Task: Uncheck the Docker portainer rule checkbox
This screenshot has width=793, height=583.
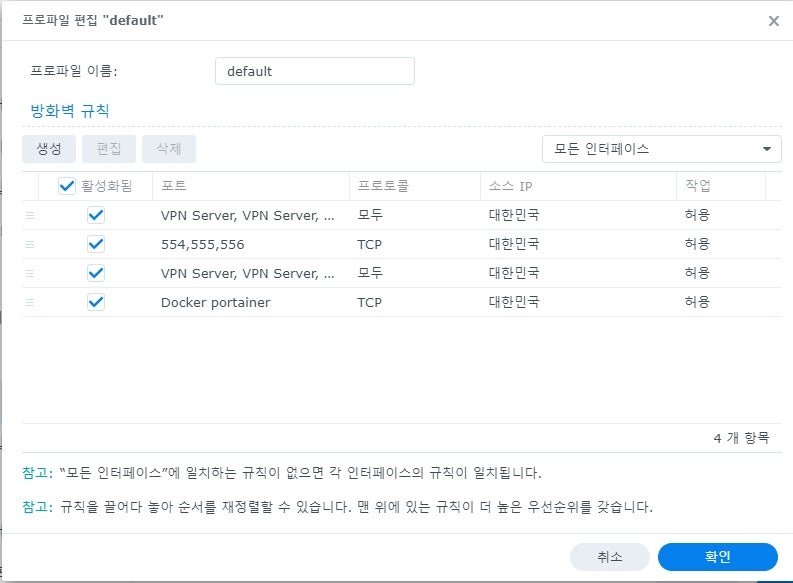Action: pyautogui.click(x=96, y=302)
